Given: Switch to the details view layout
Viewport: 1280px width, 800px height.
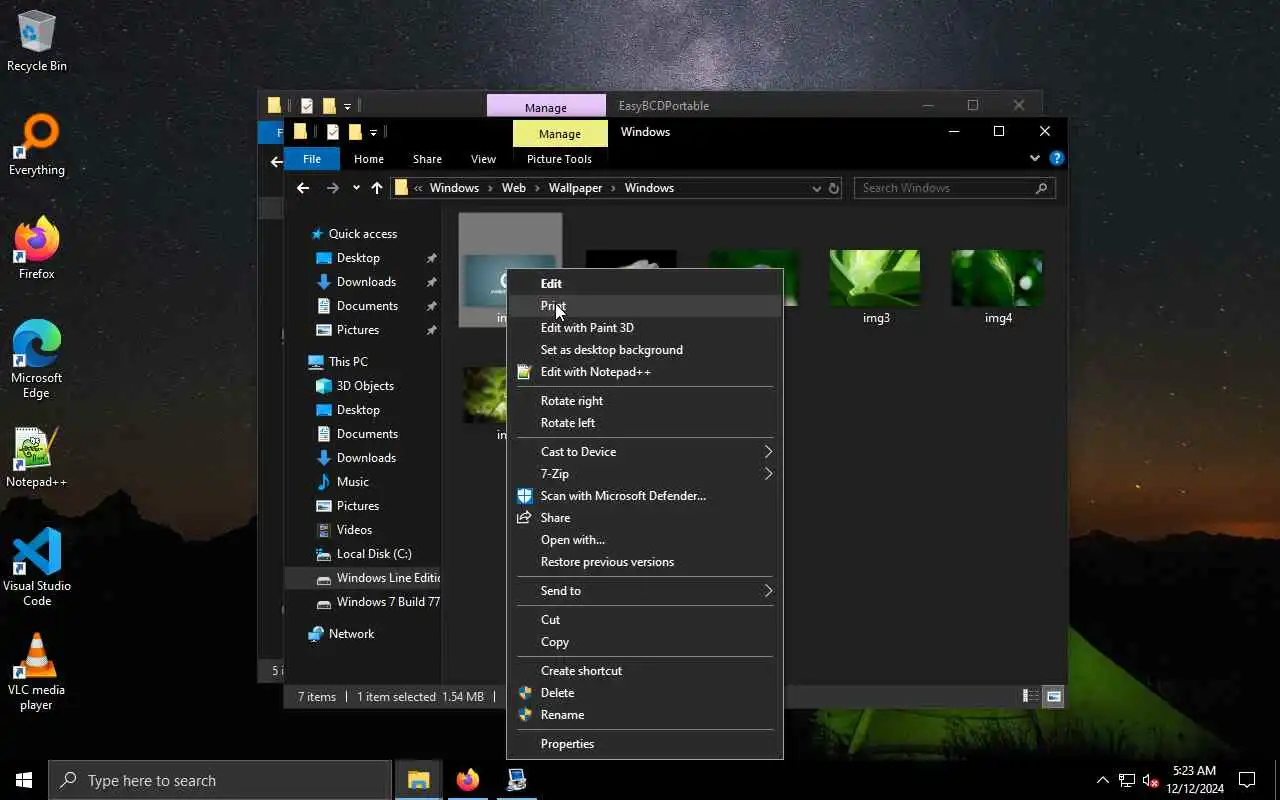Looking at the screenshot, I should 1029,696.
